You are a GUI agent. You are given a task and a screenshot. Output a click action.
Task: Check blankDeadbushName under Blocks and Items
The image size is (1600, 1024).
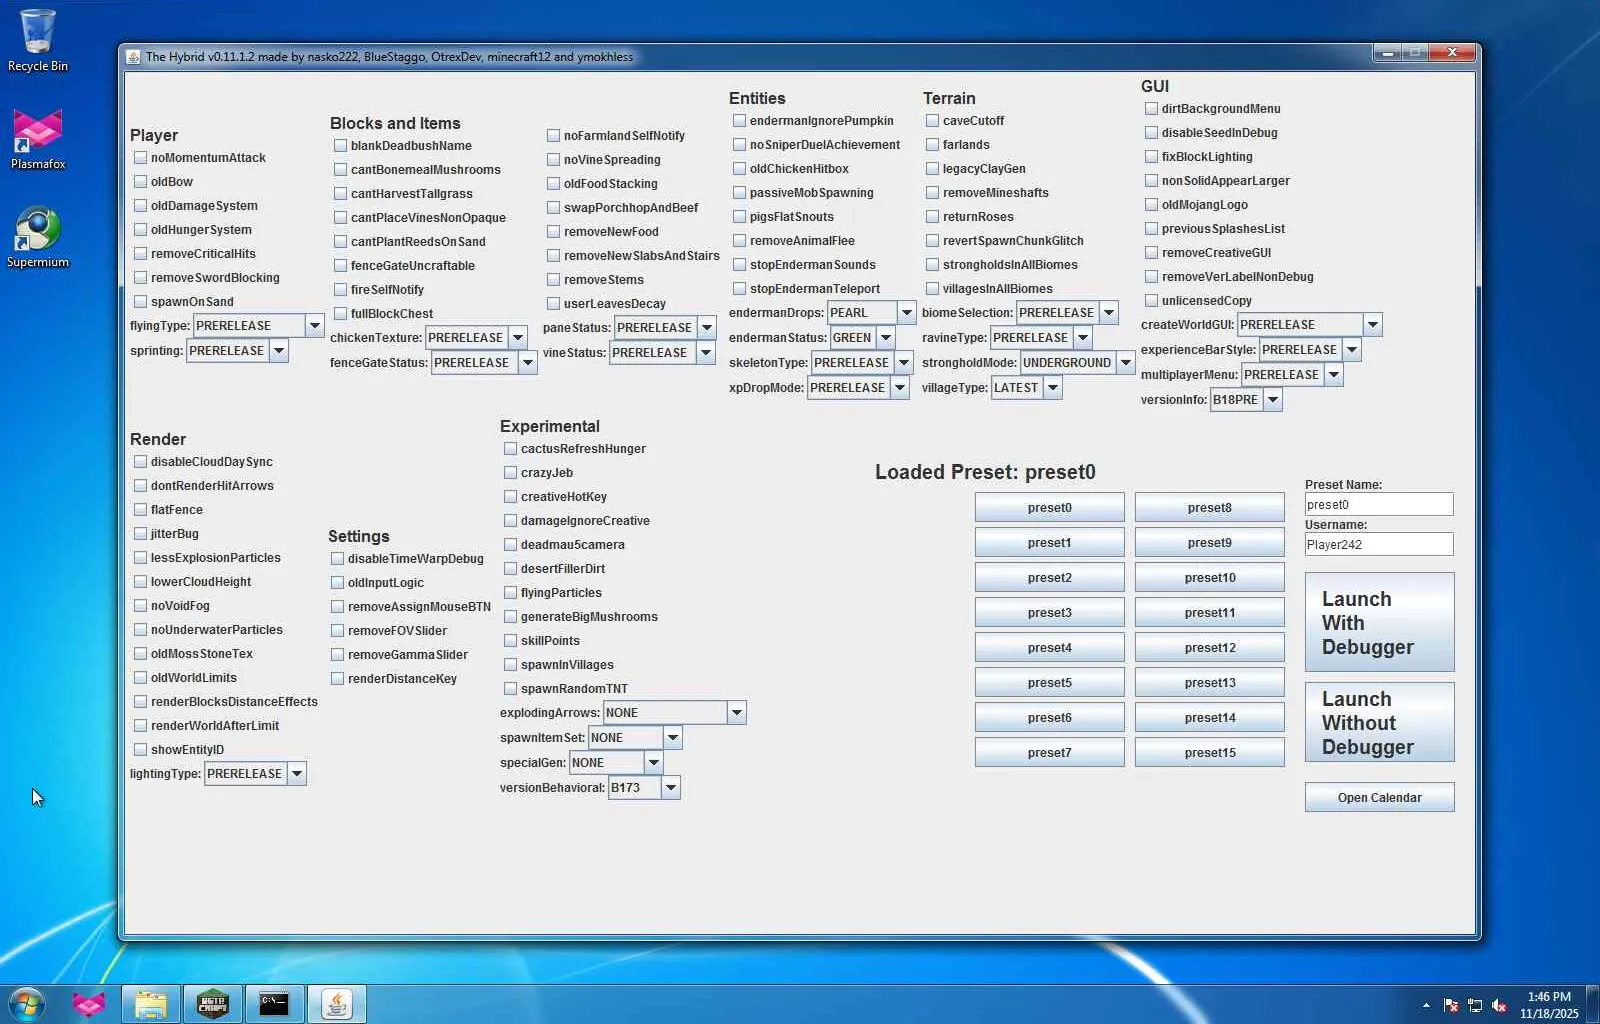(x=341, y=146)
